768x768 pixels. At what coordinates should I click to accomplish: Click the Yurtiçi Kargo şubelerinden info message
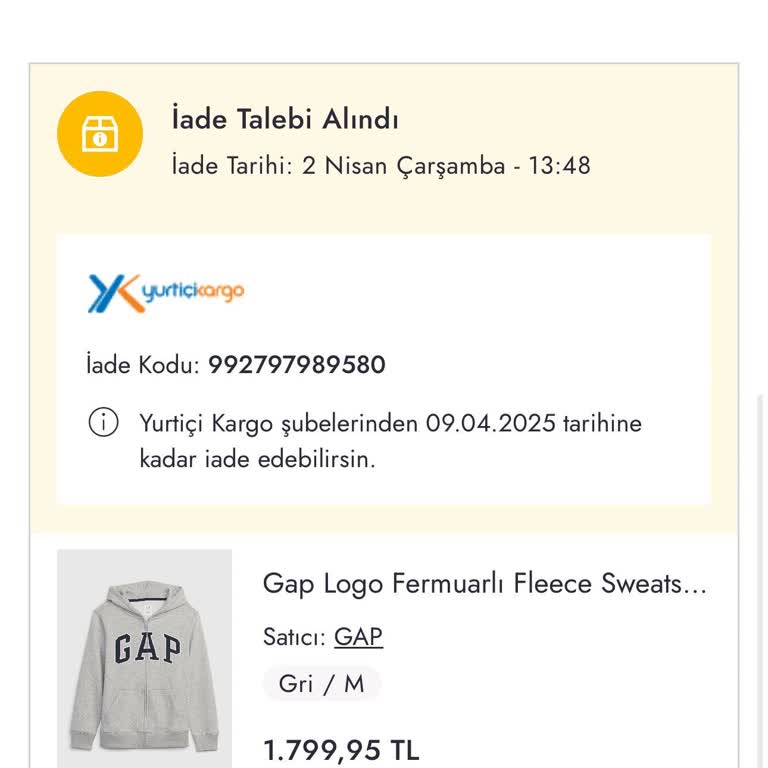pos(391,423)
